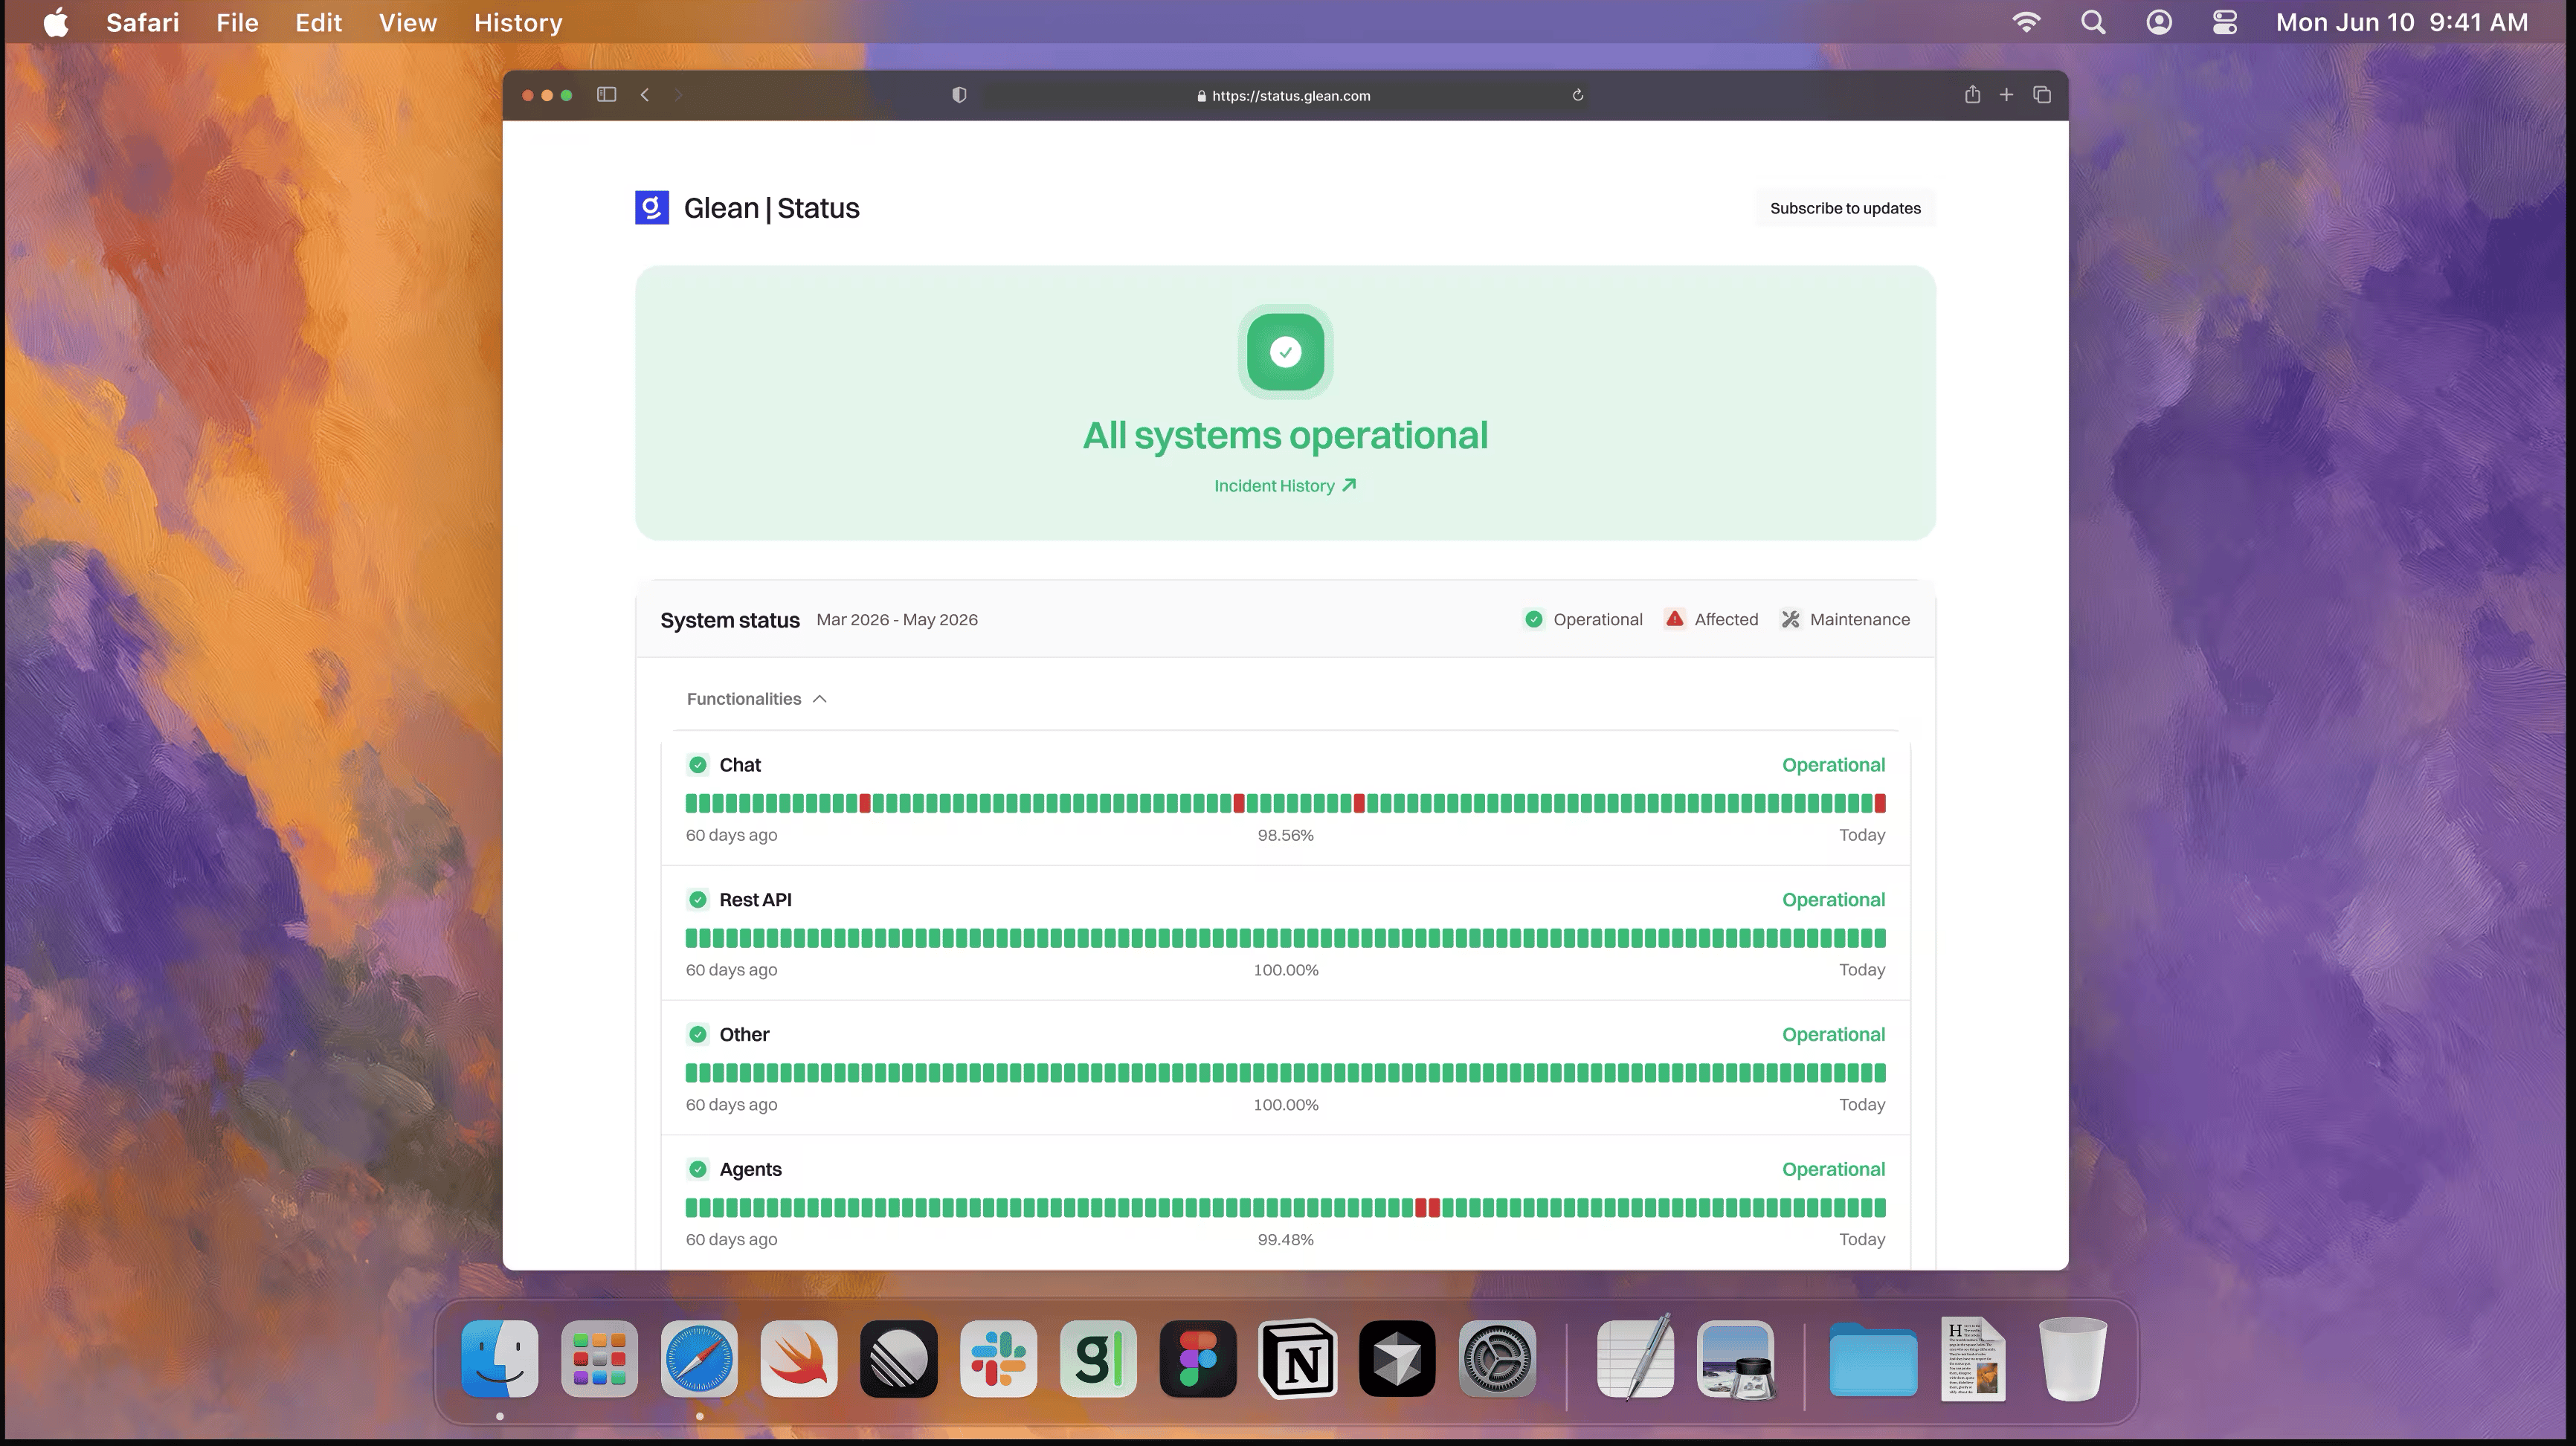Click Chat's red bar at Today
This screenshot has width=2576, height=1446.
[1880, 803]
